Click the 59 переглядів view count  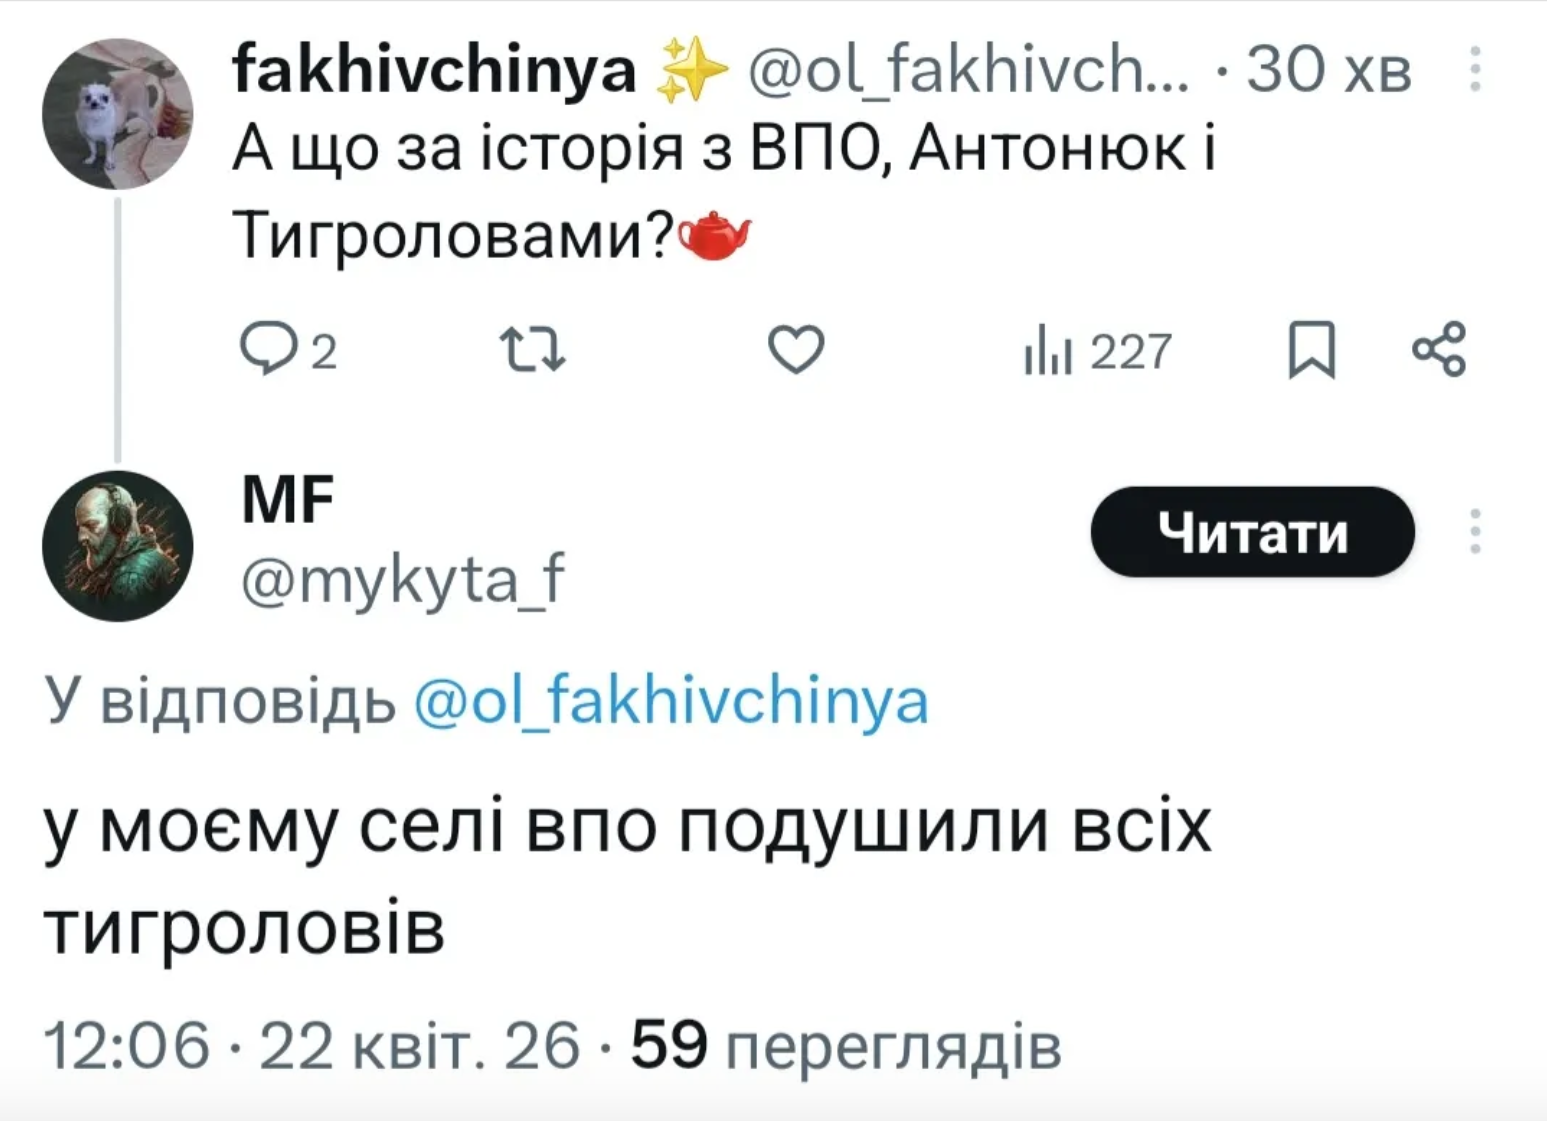click(x=845, y=1046)
